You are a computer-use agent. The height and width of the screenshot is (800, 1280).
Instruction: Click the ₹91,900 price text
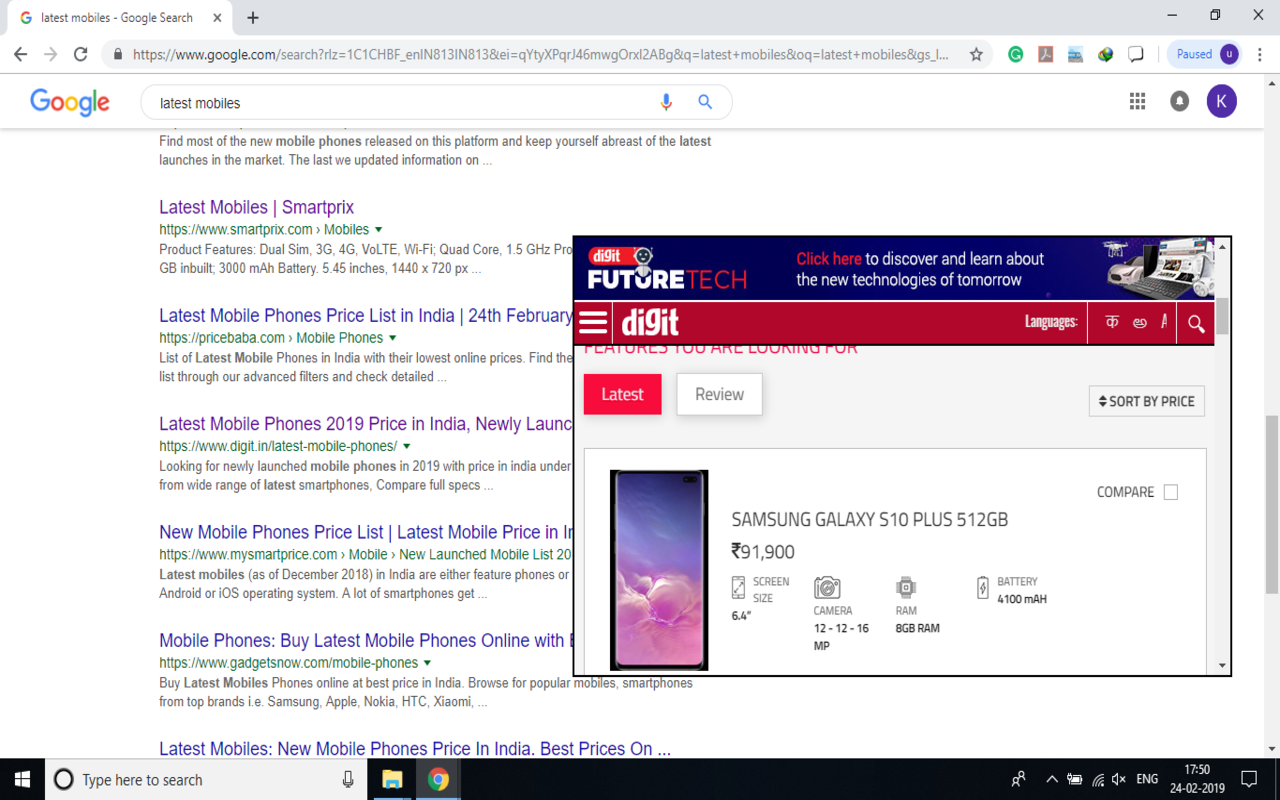[x=763, y=552]
